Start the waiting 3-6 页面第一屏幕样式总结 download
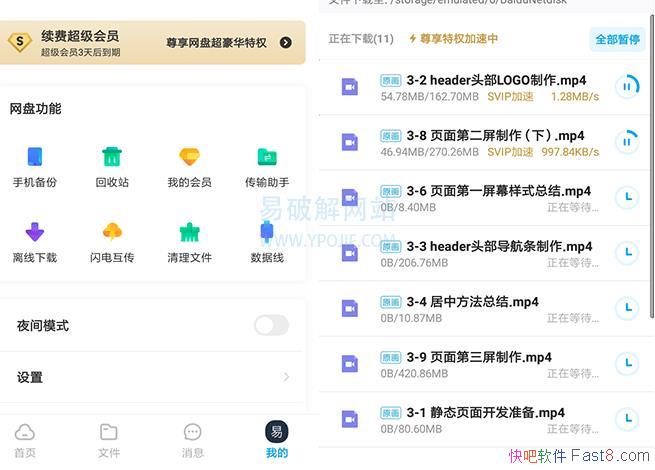 pos(627,197)
